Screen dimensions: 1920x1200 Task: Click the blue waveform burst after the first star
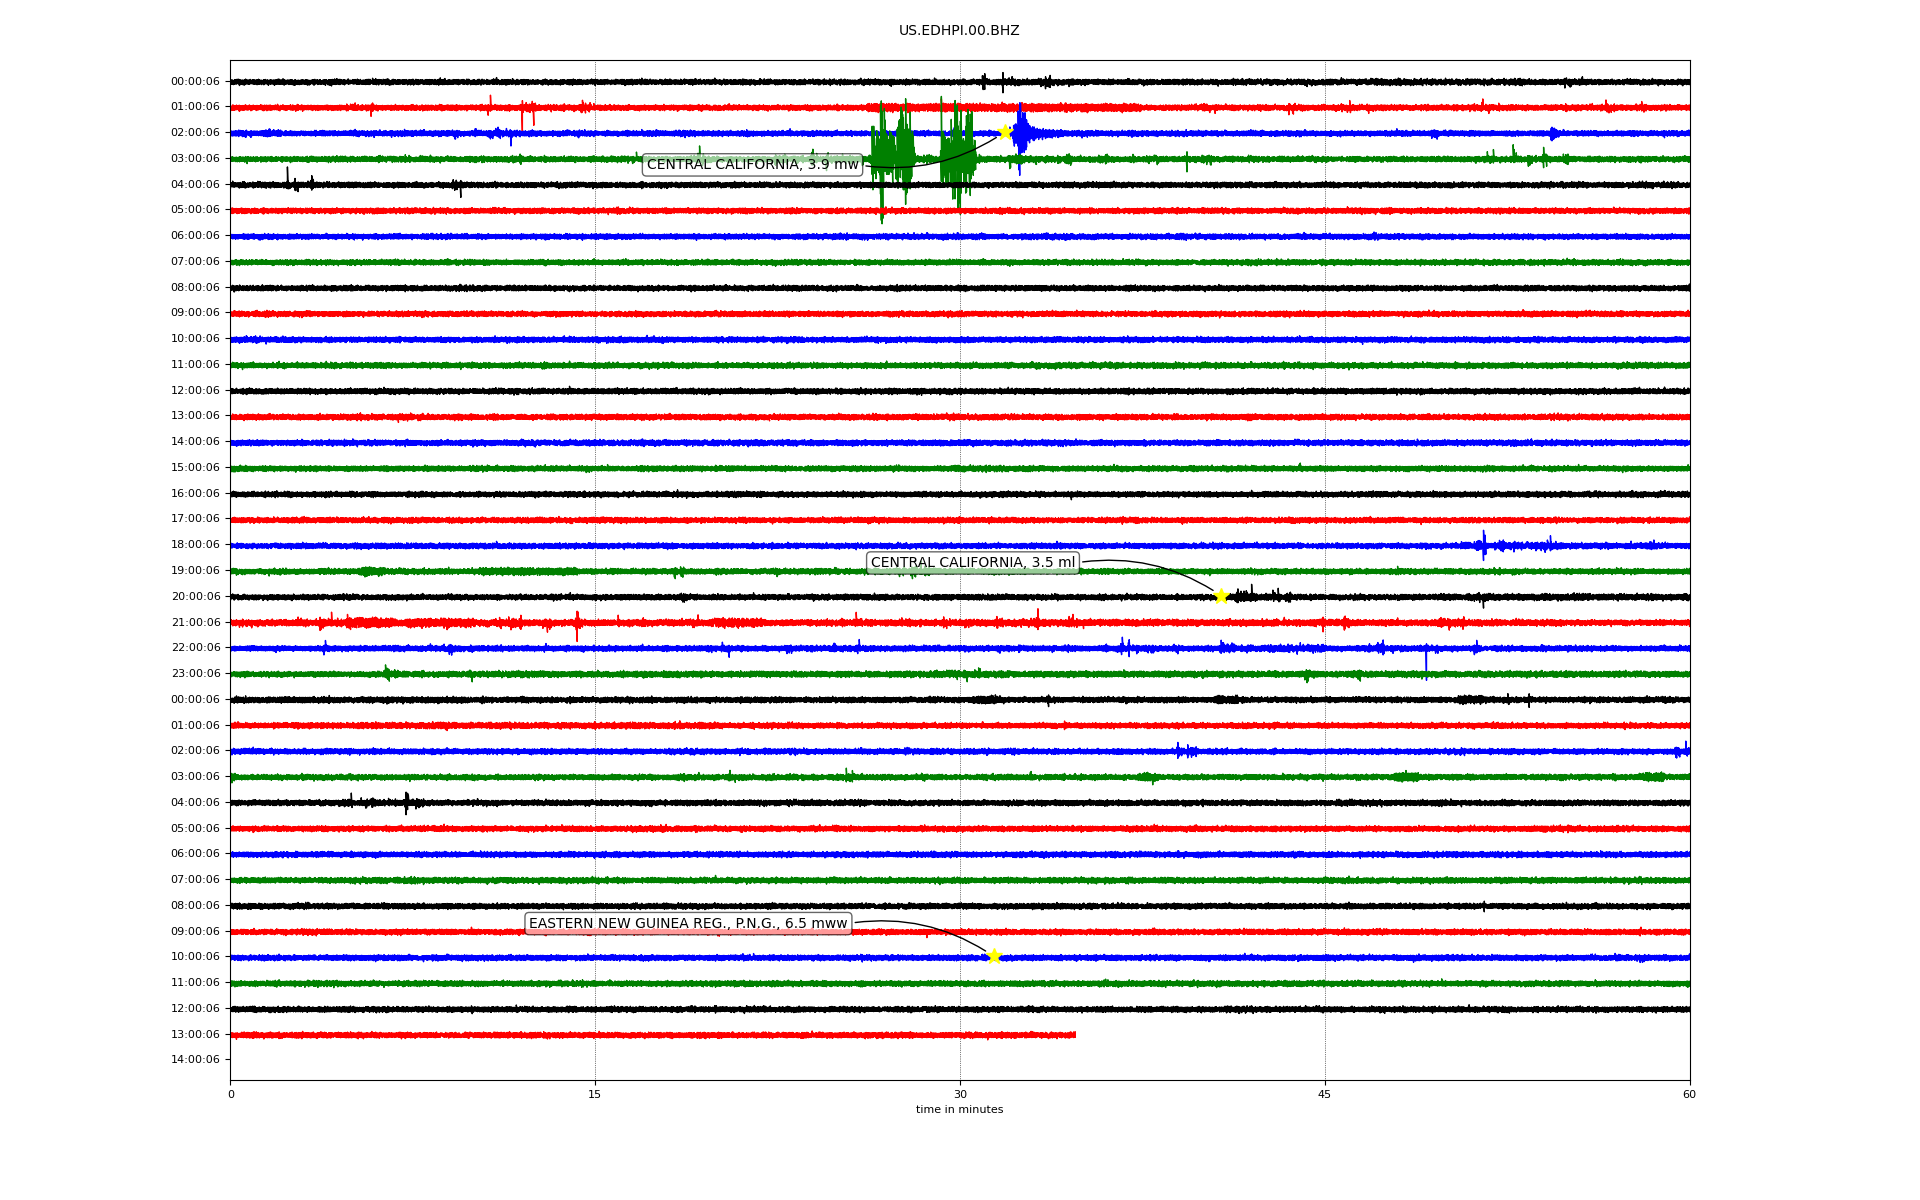(x=1022, y=133)
